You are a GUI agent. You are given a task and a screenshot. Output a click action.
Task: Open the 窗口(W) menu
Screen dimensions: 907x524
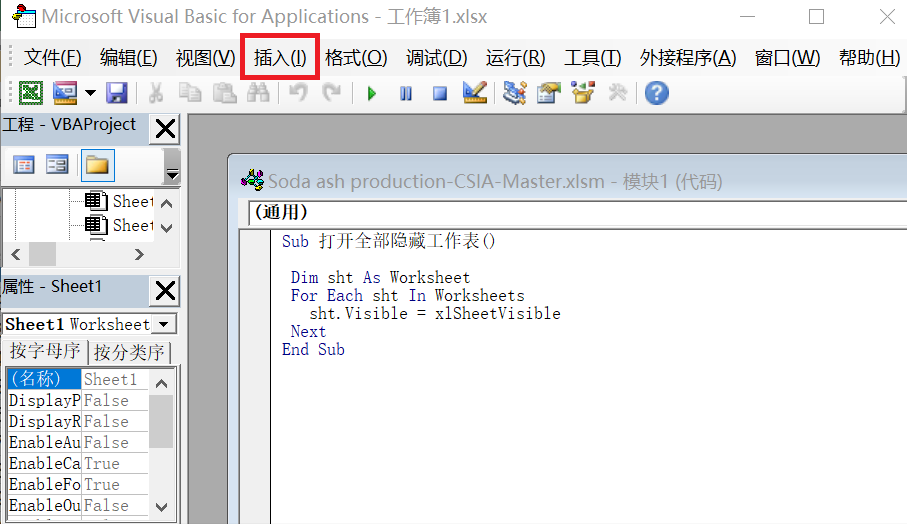pos(787,58)
